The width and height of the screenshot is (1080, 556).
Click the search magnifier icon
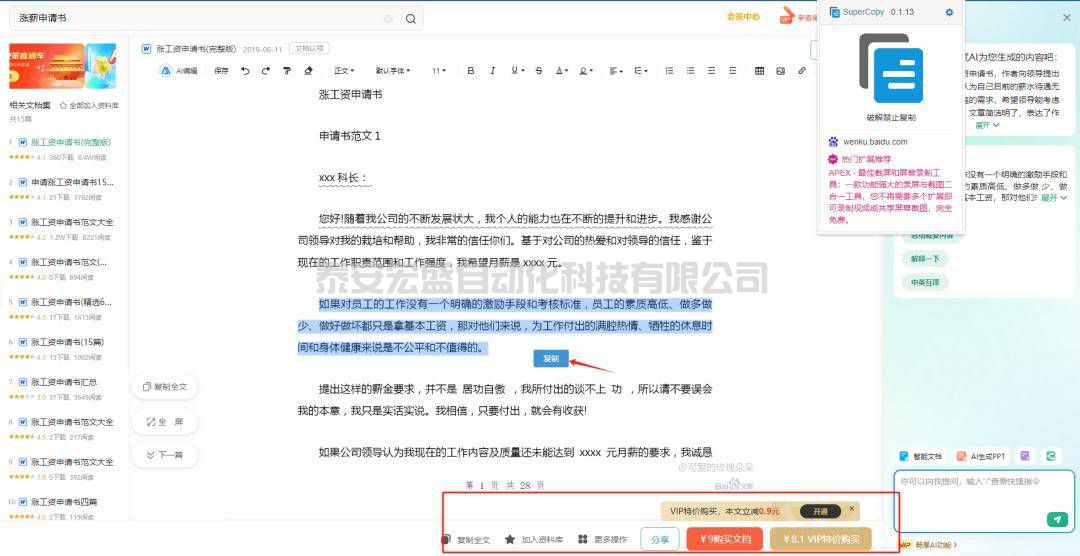point(410,19)
